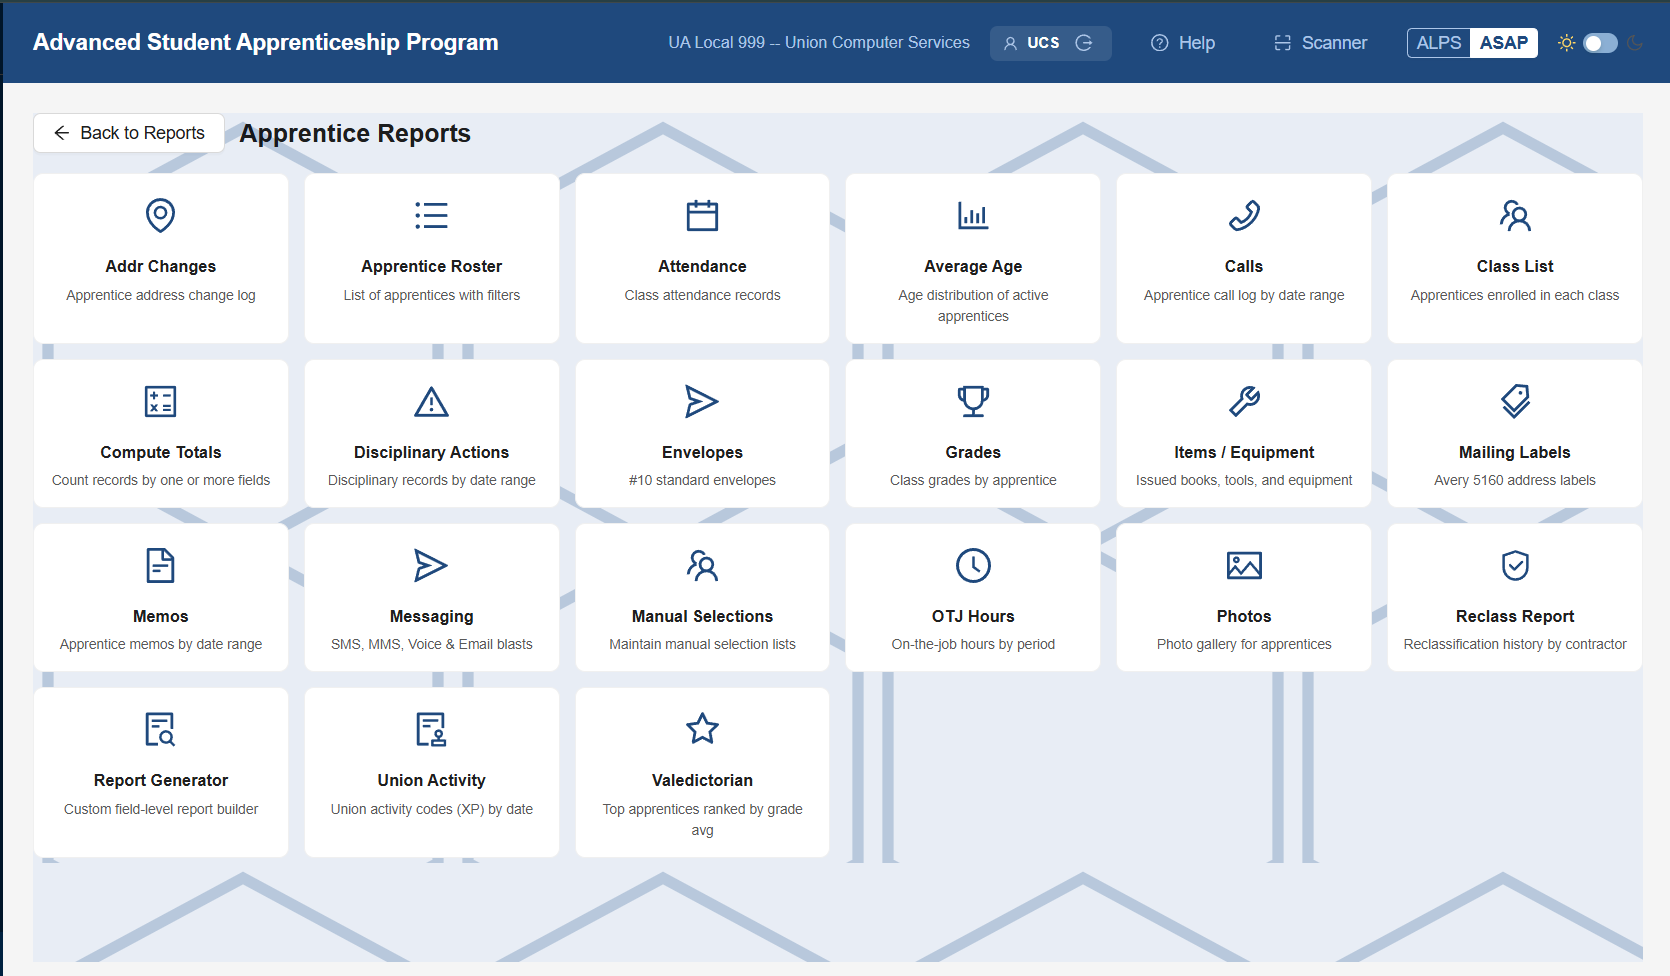The width and height of the screenshot is (1670, 976).
Task: Toggle the light/dark theme switch
Action: [x=1600, y=43]
